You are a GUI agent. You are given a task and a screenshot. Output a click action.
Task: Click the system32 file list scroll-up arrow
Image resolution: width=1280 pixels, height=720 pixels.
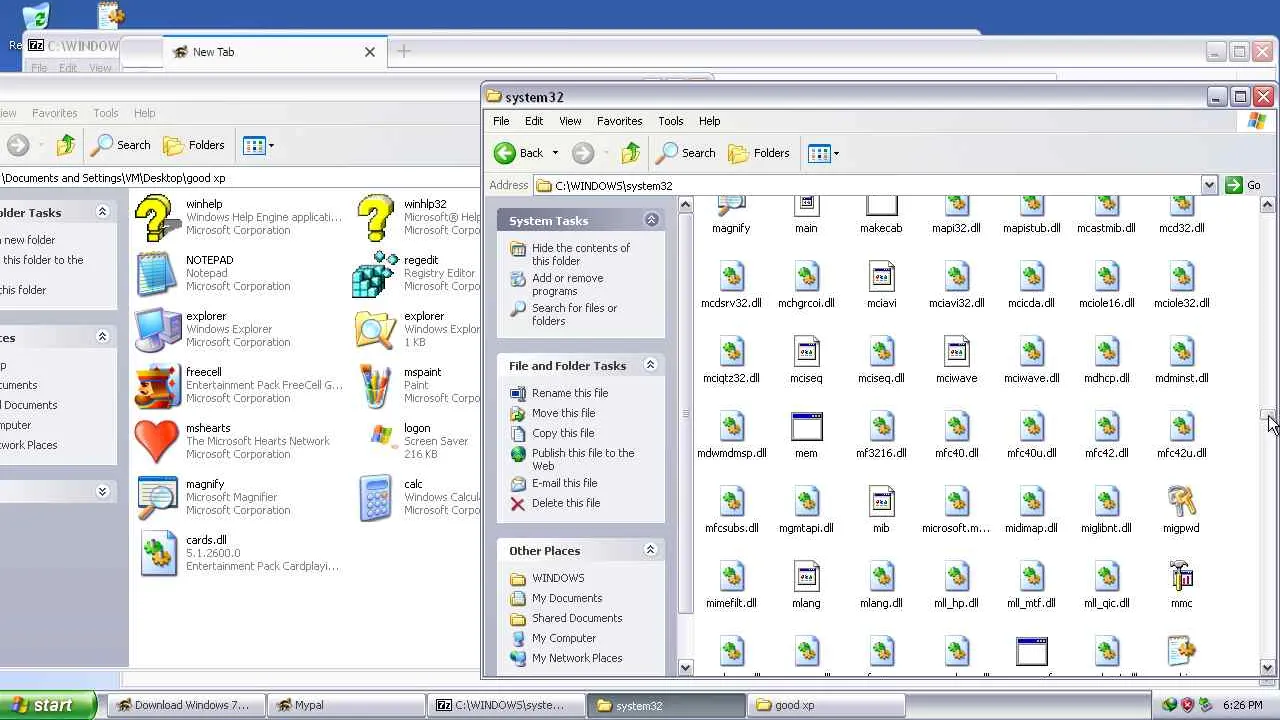point(1267,205)
